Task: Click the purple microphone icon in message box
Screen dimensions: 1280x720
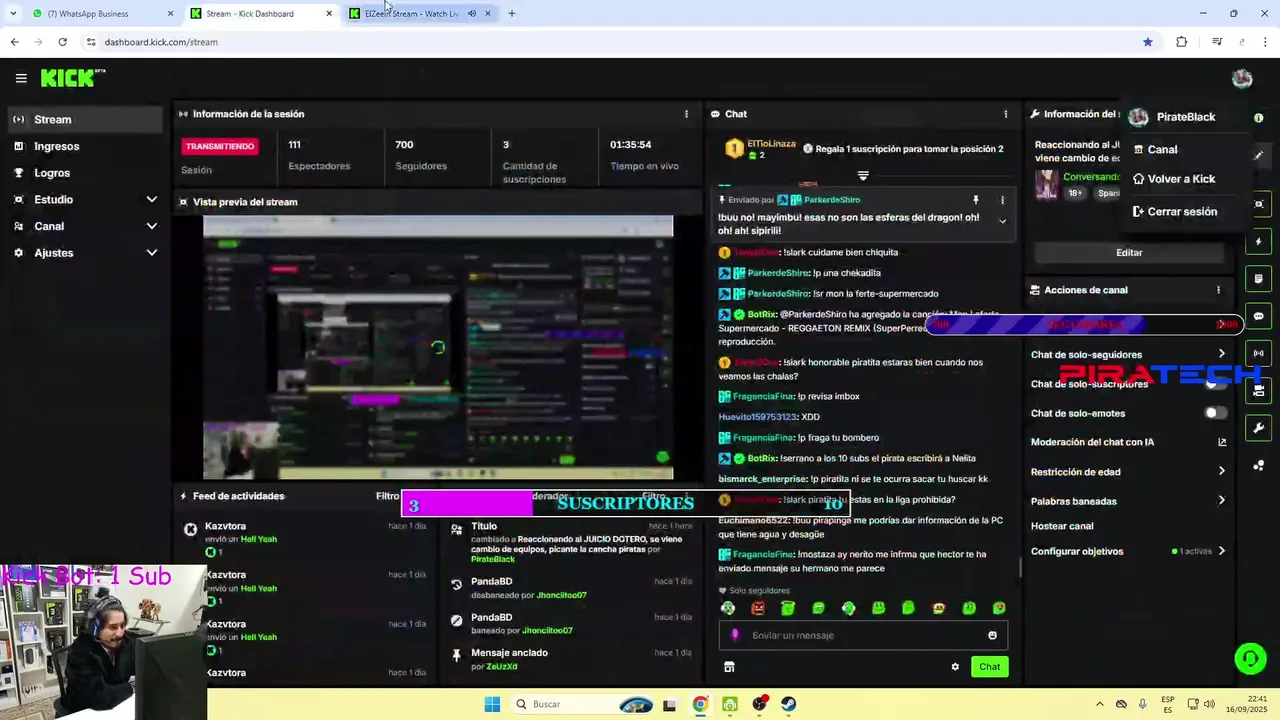Action: [x=735, y=635]
